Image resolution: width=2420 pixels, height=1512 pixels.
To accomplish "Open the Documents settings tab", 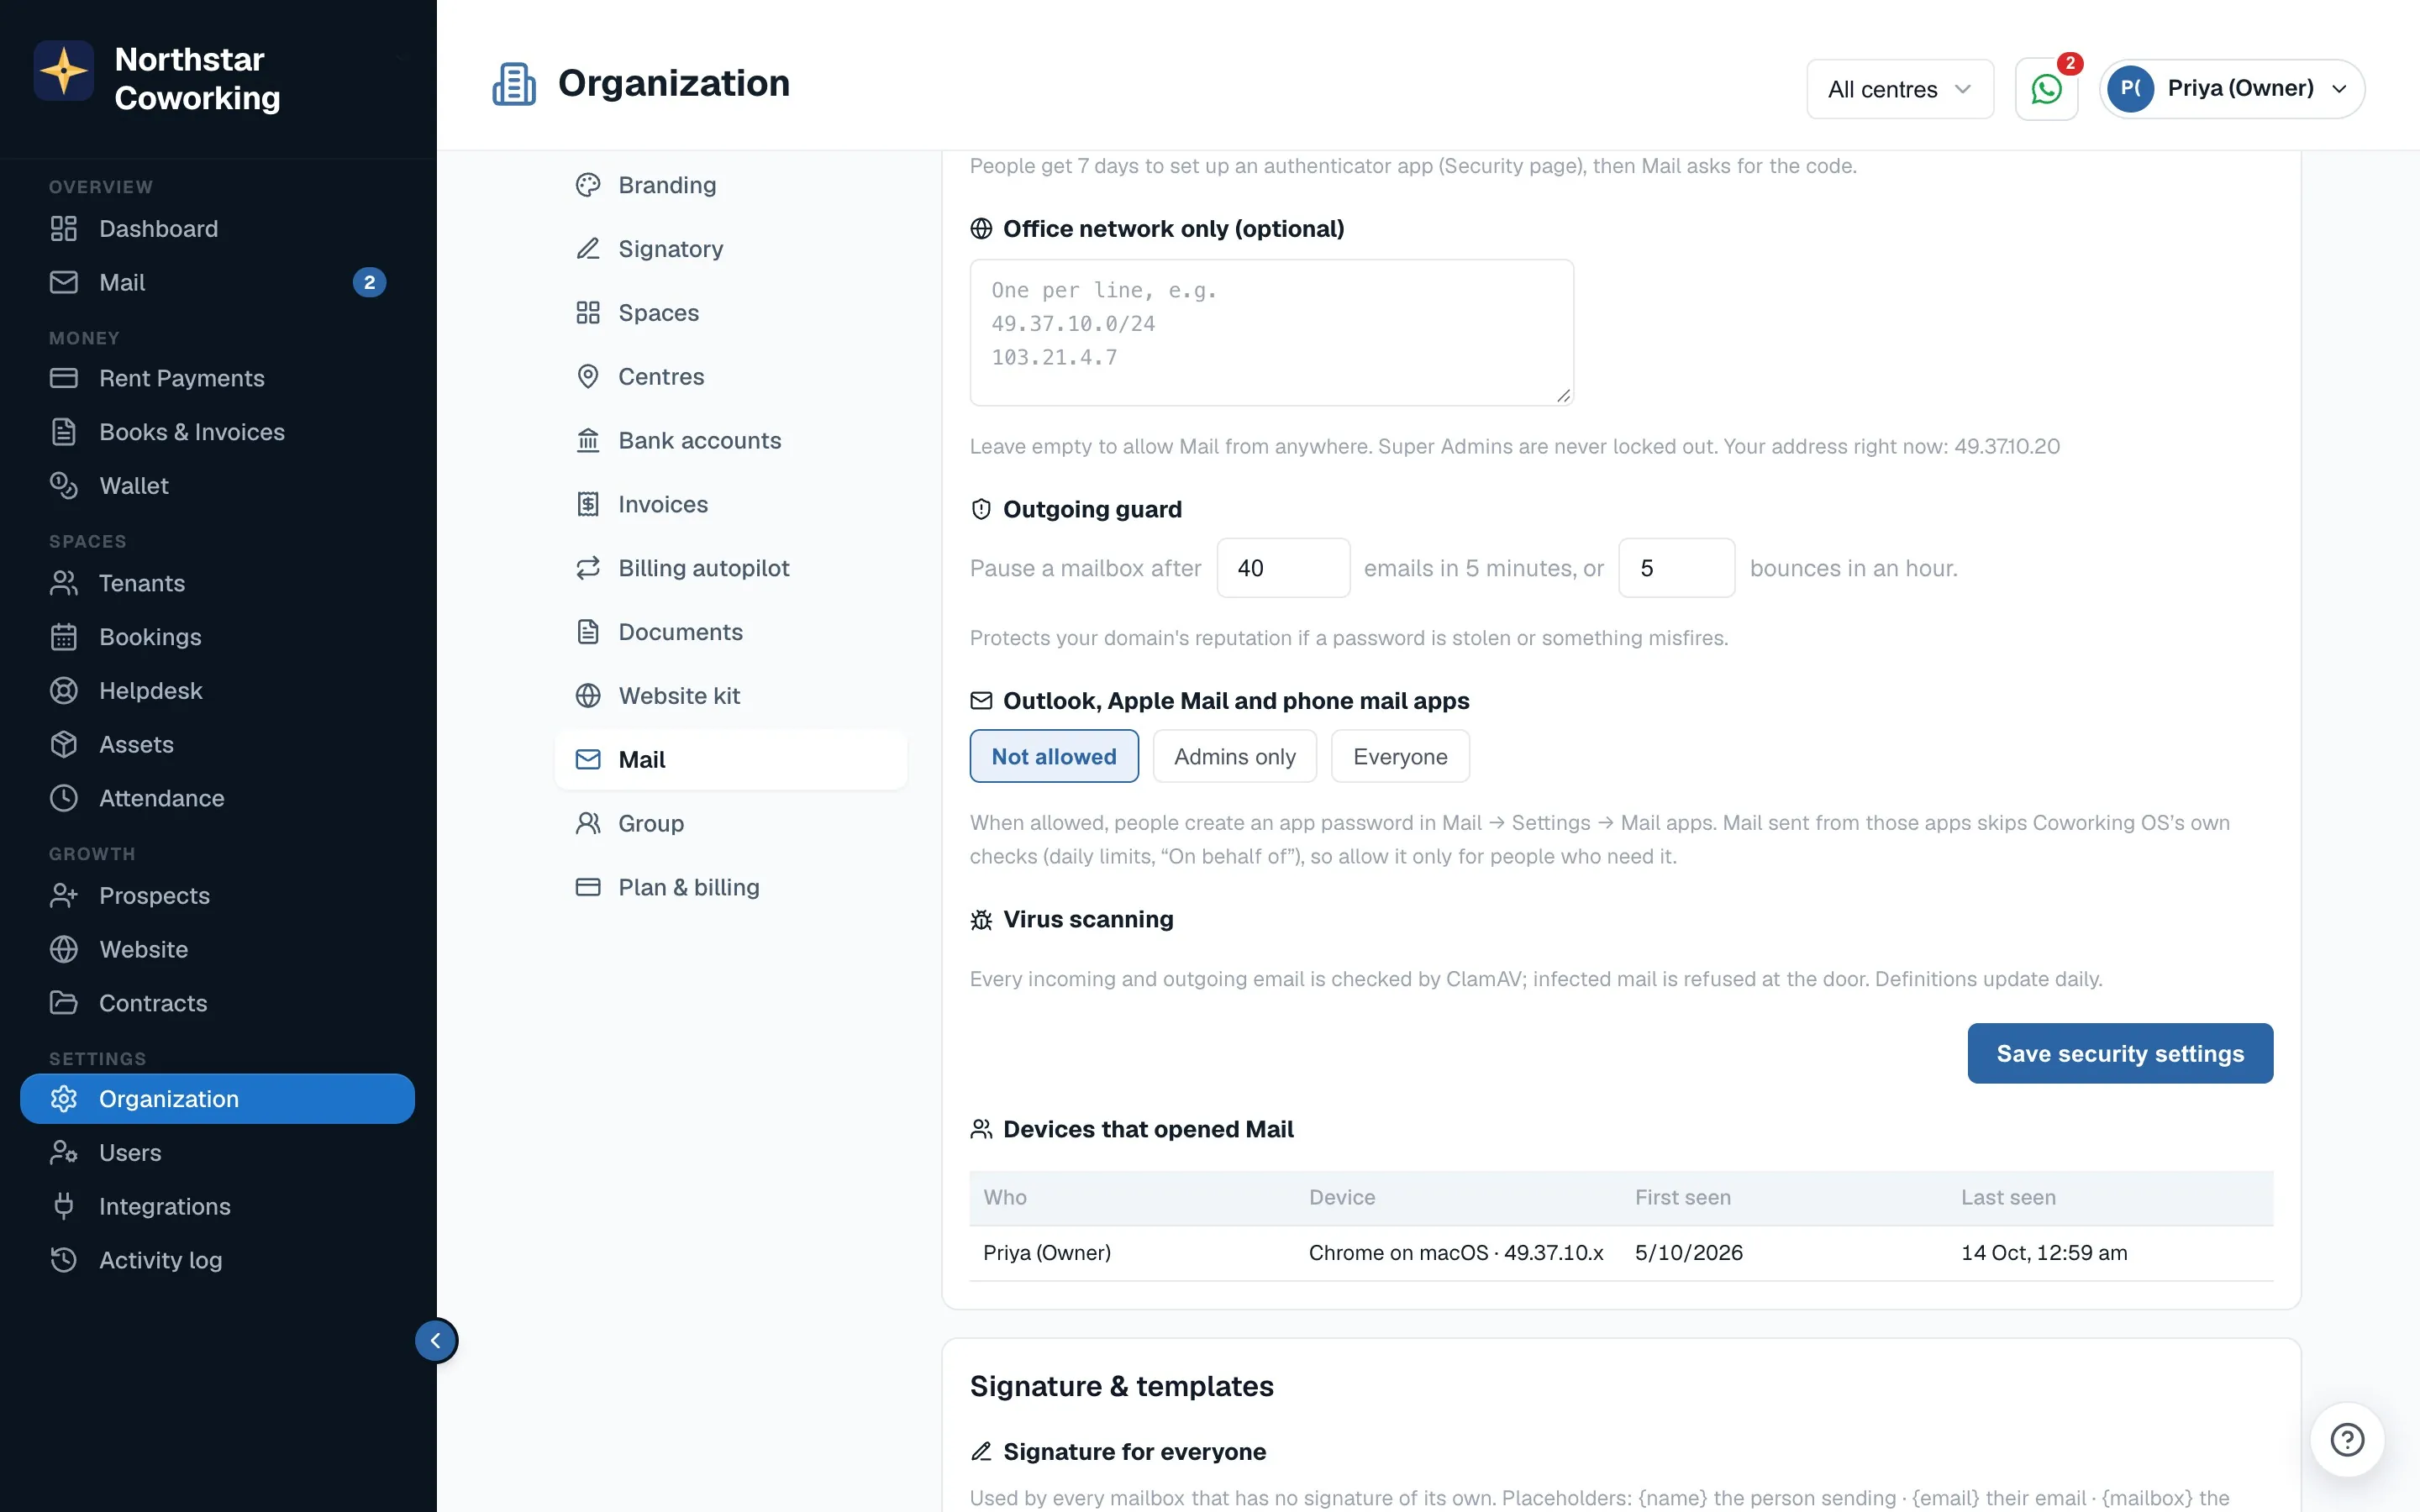I will [731, 633].
